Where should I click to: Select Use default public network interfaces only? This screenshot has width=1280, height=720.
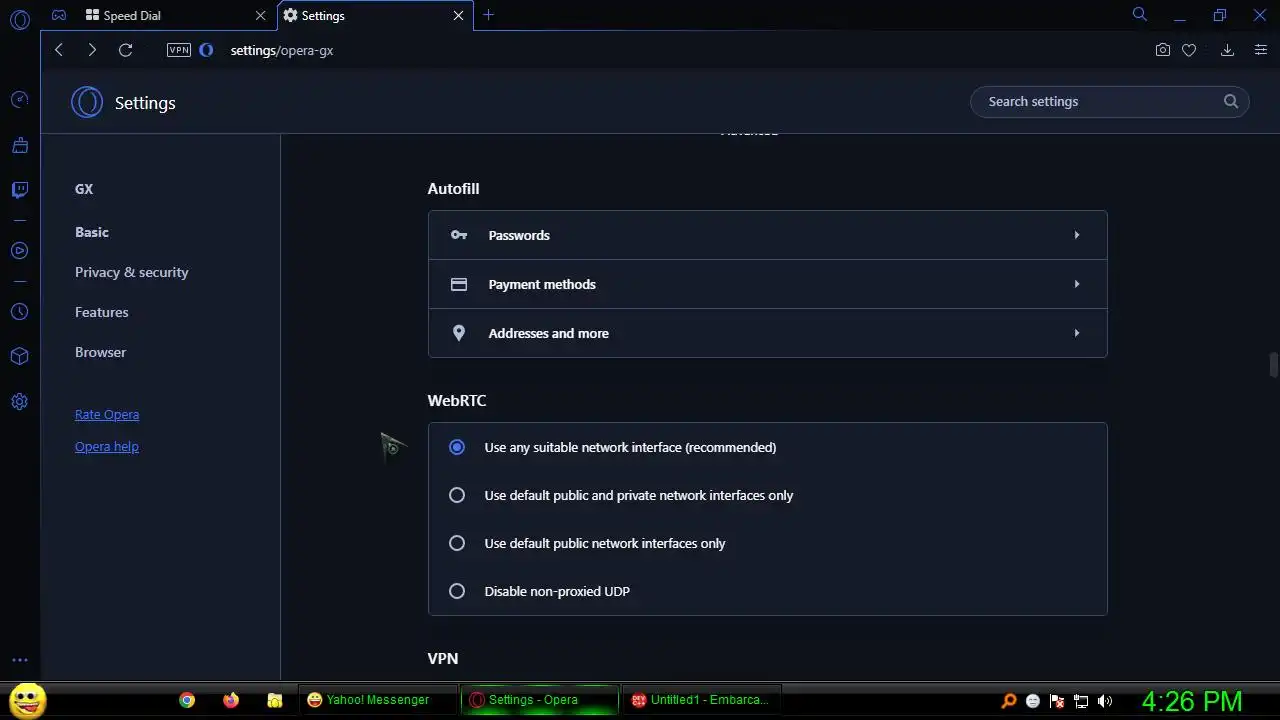tap(457, 543)
